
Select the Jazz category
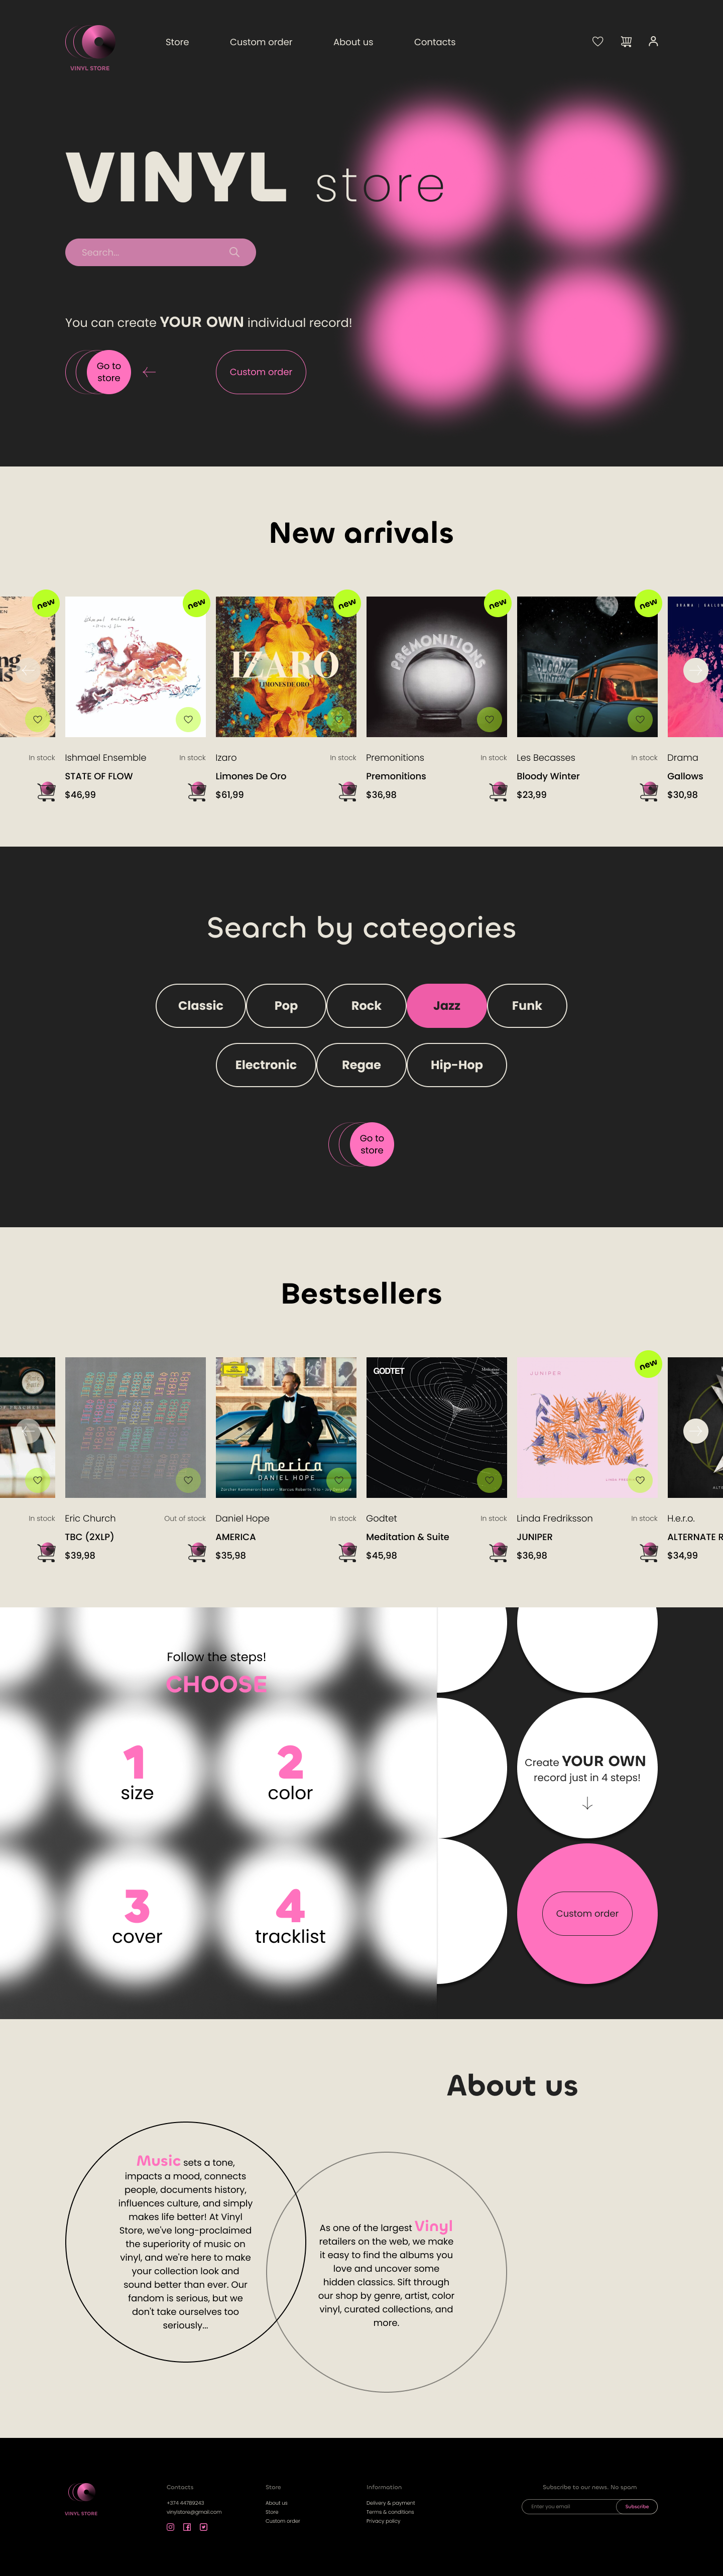447,1006
